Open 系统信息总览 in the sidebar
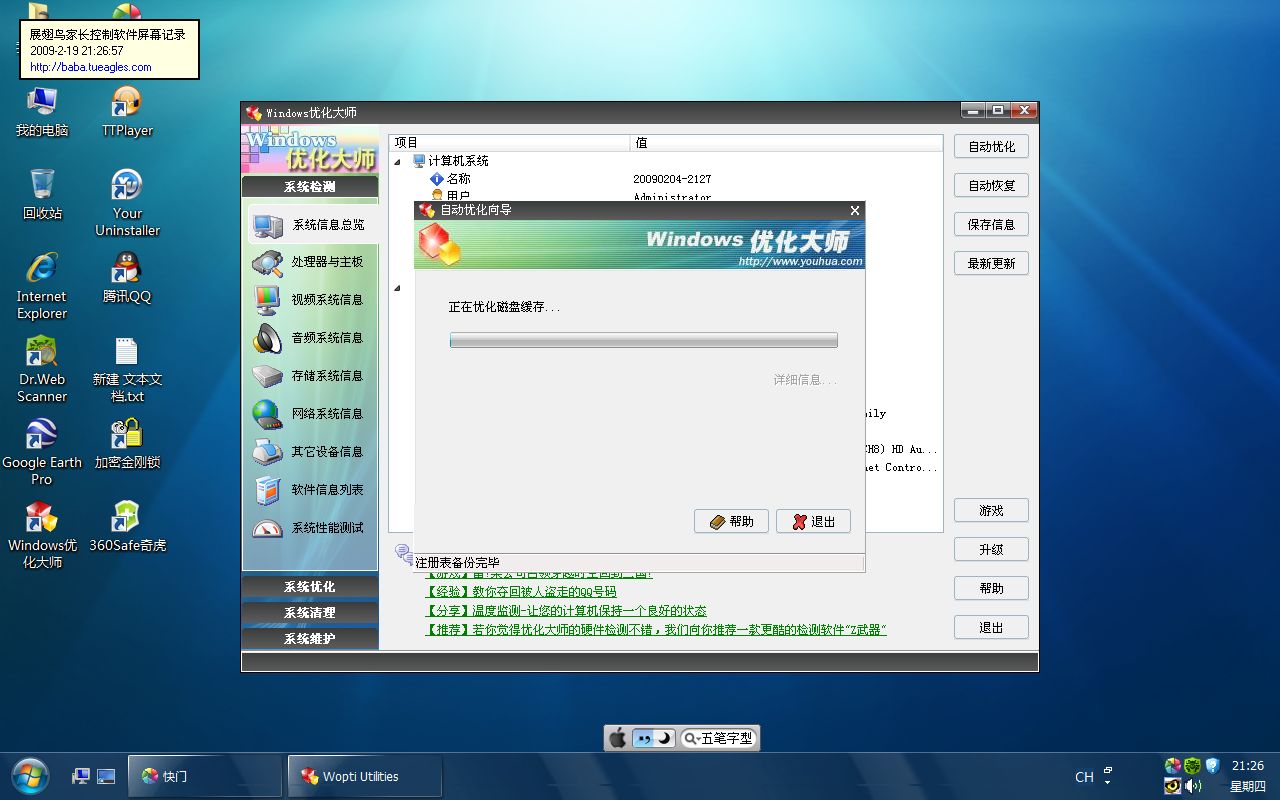Viewport: 1280px width, 800px height. [x=311, y=225]
